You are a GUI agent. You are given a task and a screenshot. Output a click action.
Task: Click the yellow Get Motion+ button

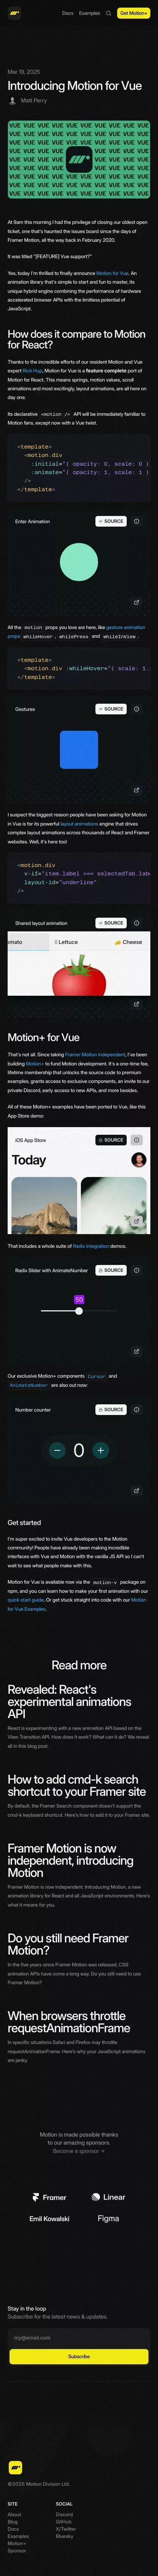pyautogui.click(x=134, y=13)
